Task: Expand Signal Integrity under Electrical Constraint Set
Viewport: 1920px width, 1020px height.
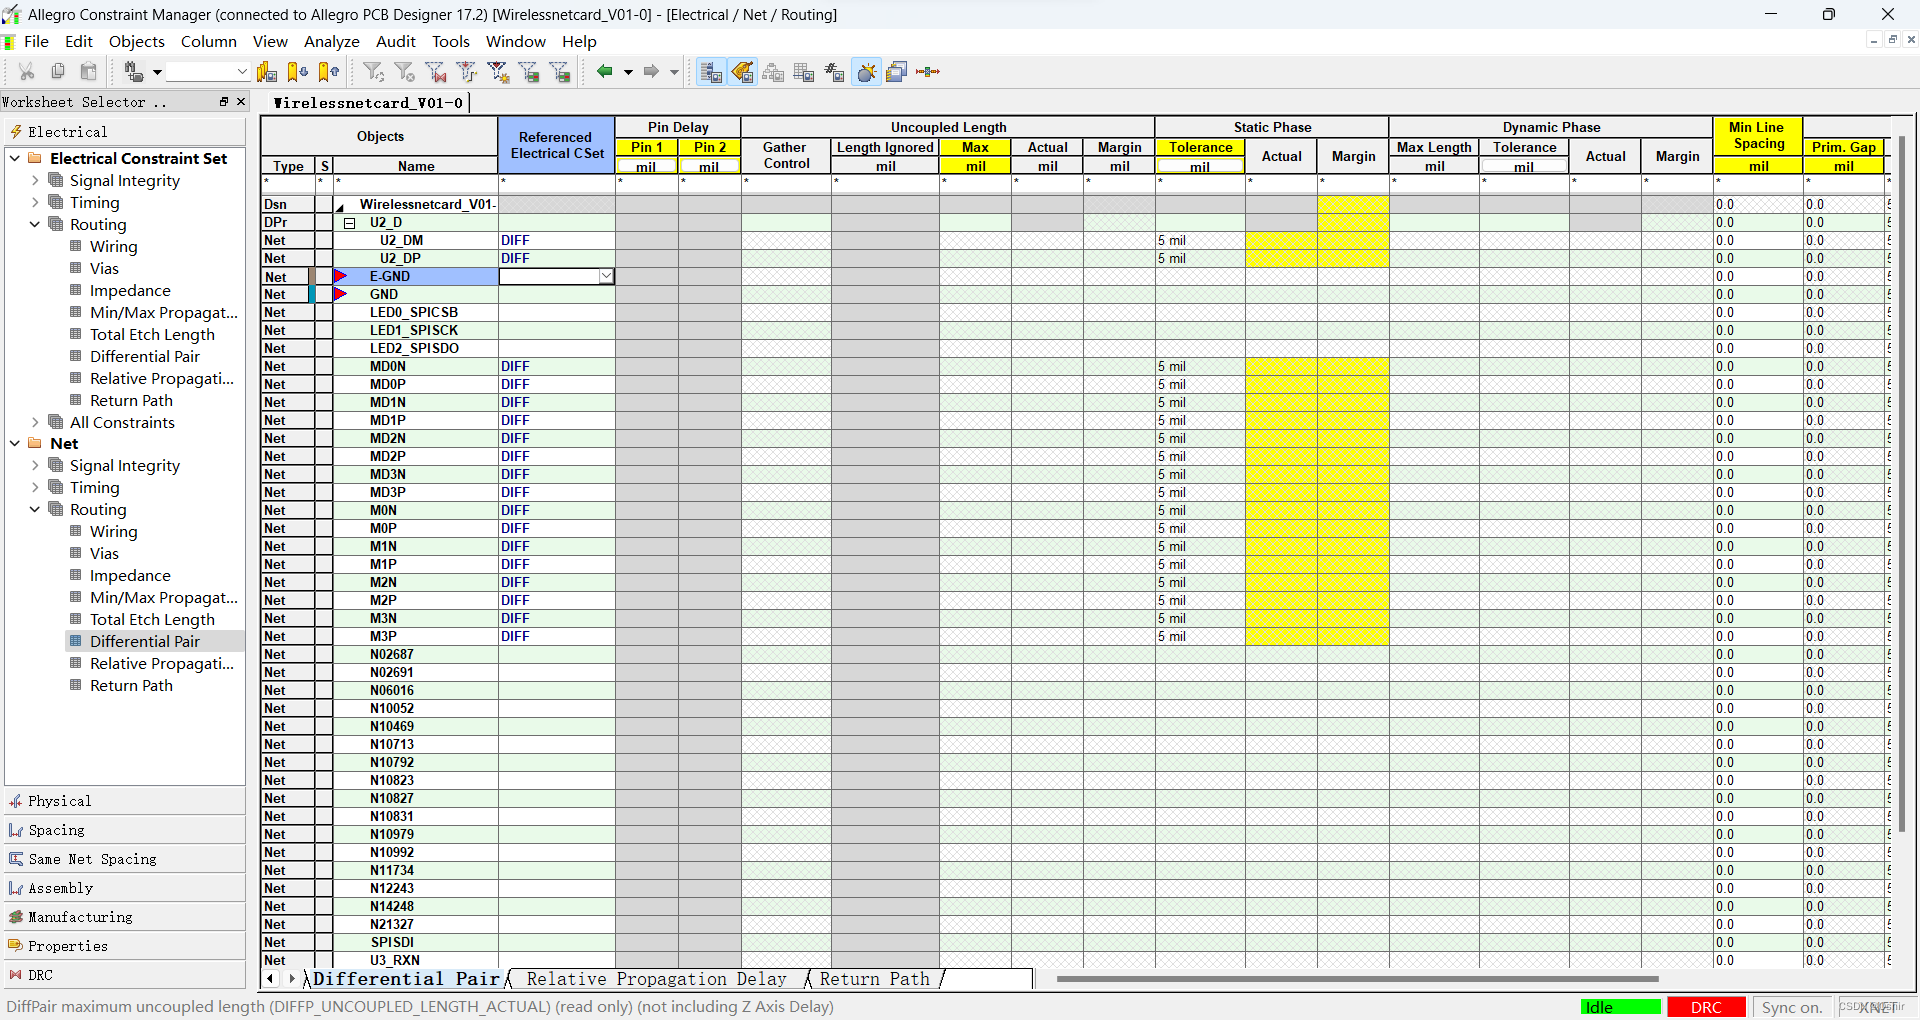Action: click(x=35, y=181)
